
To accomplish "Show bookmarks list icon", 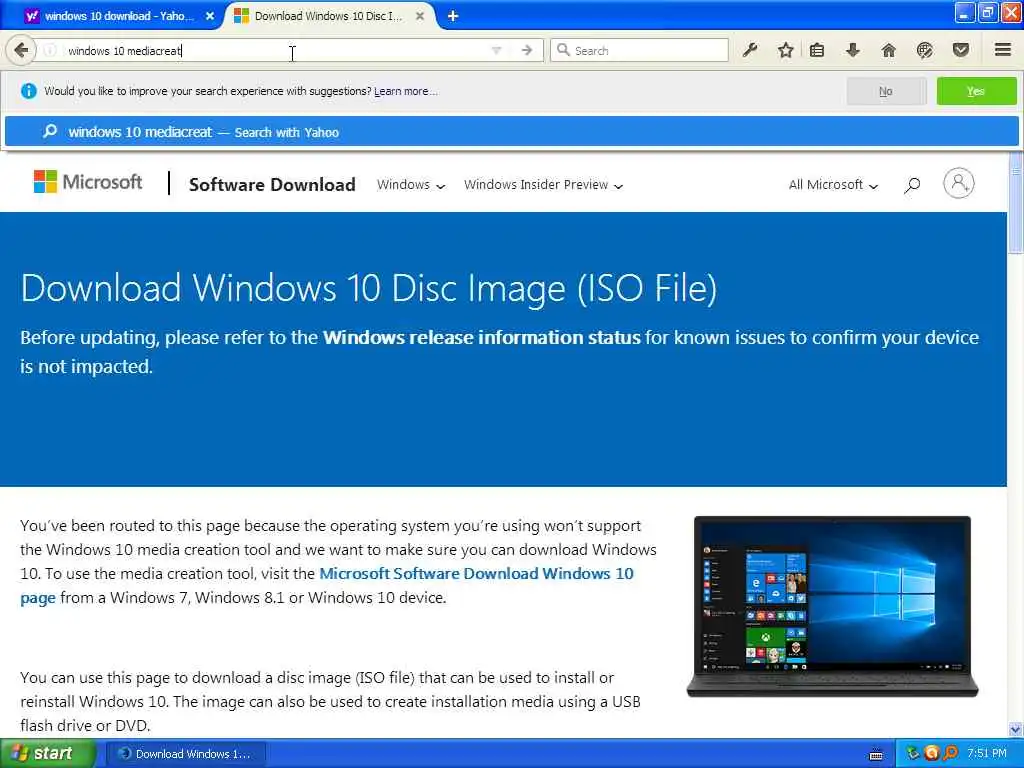I will pyautogui.click(x=817, y=50).
